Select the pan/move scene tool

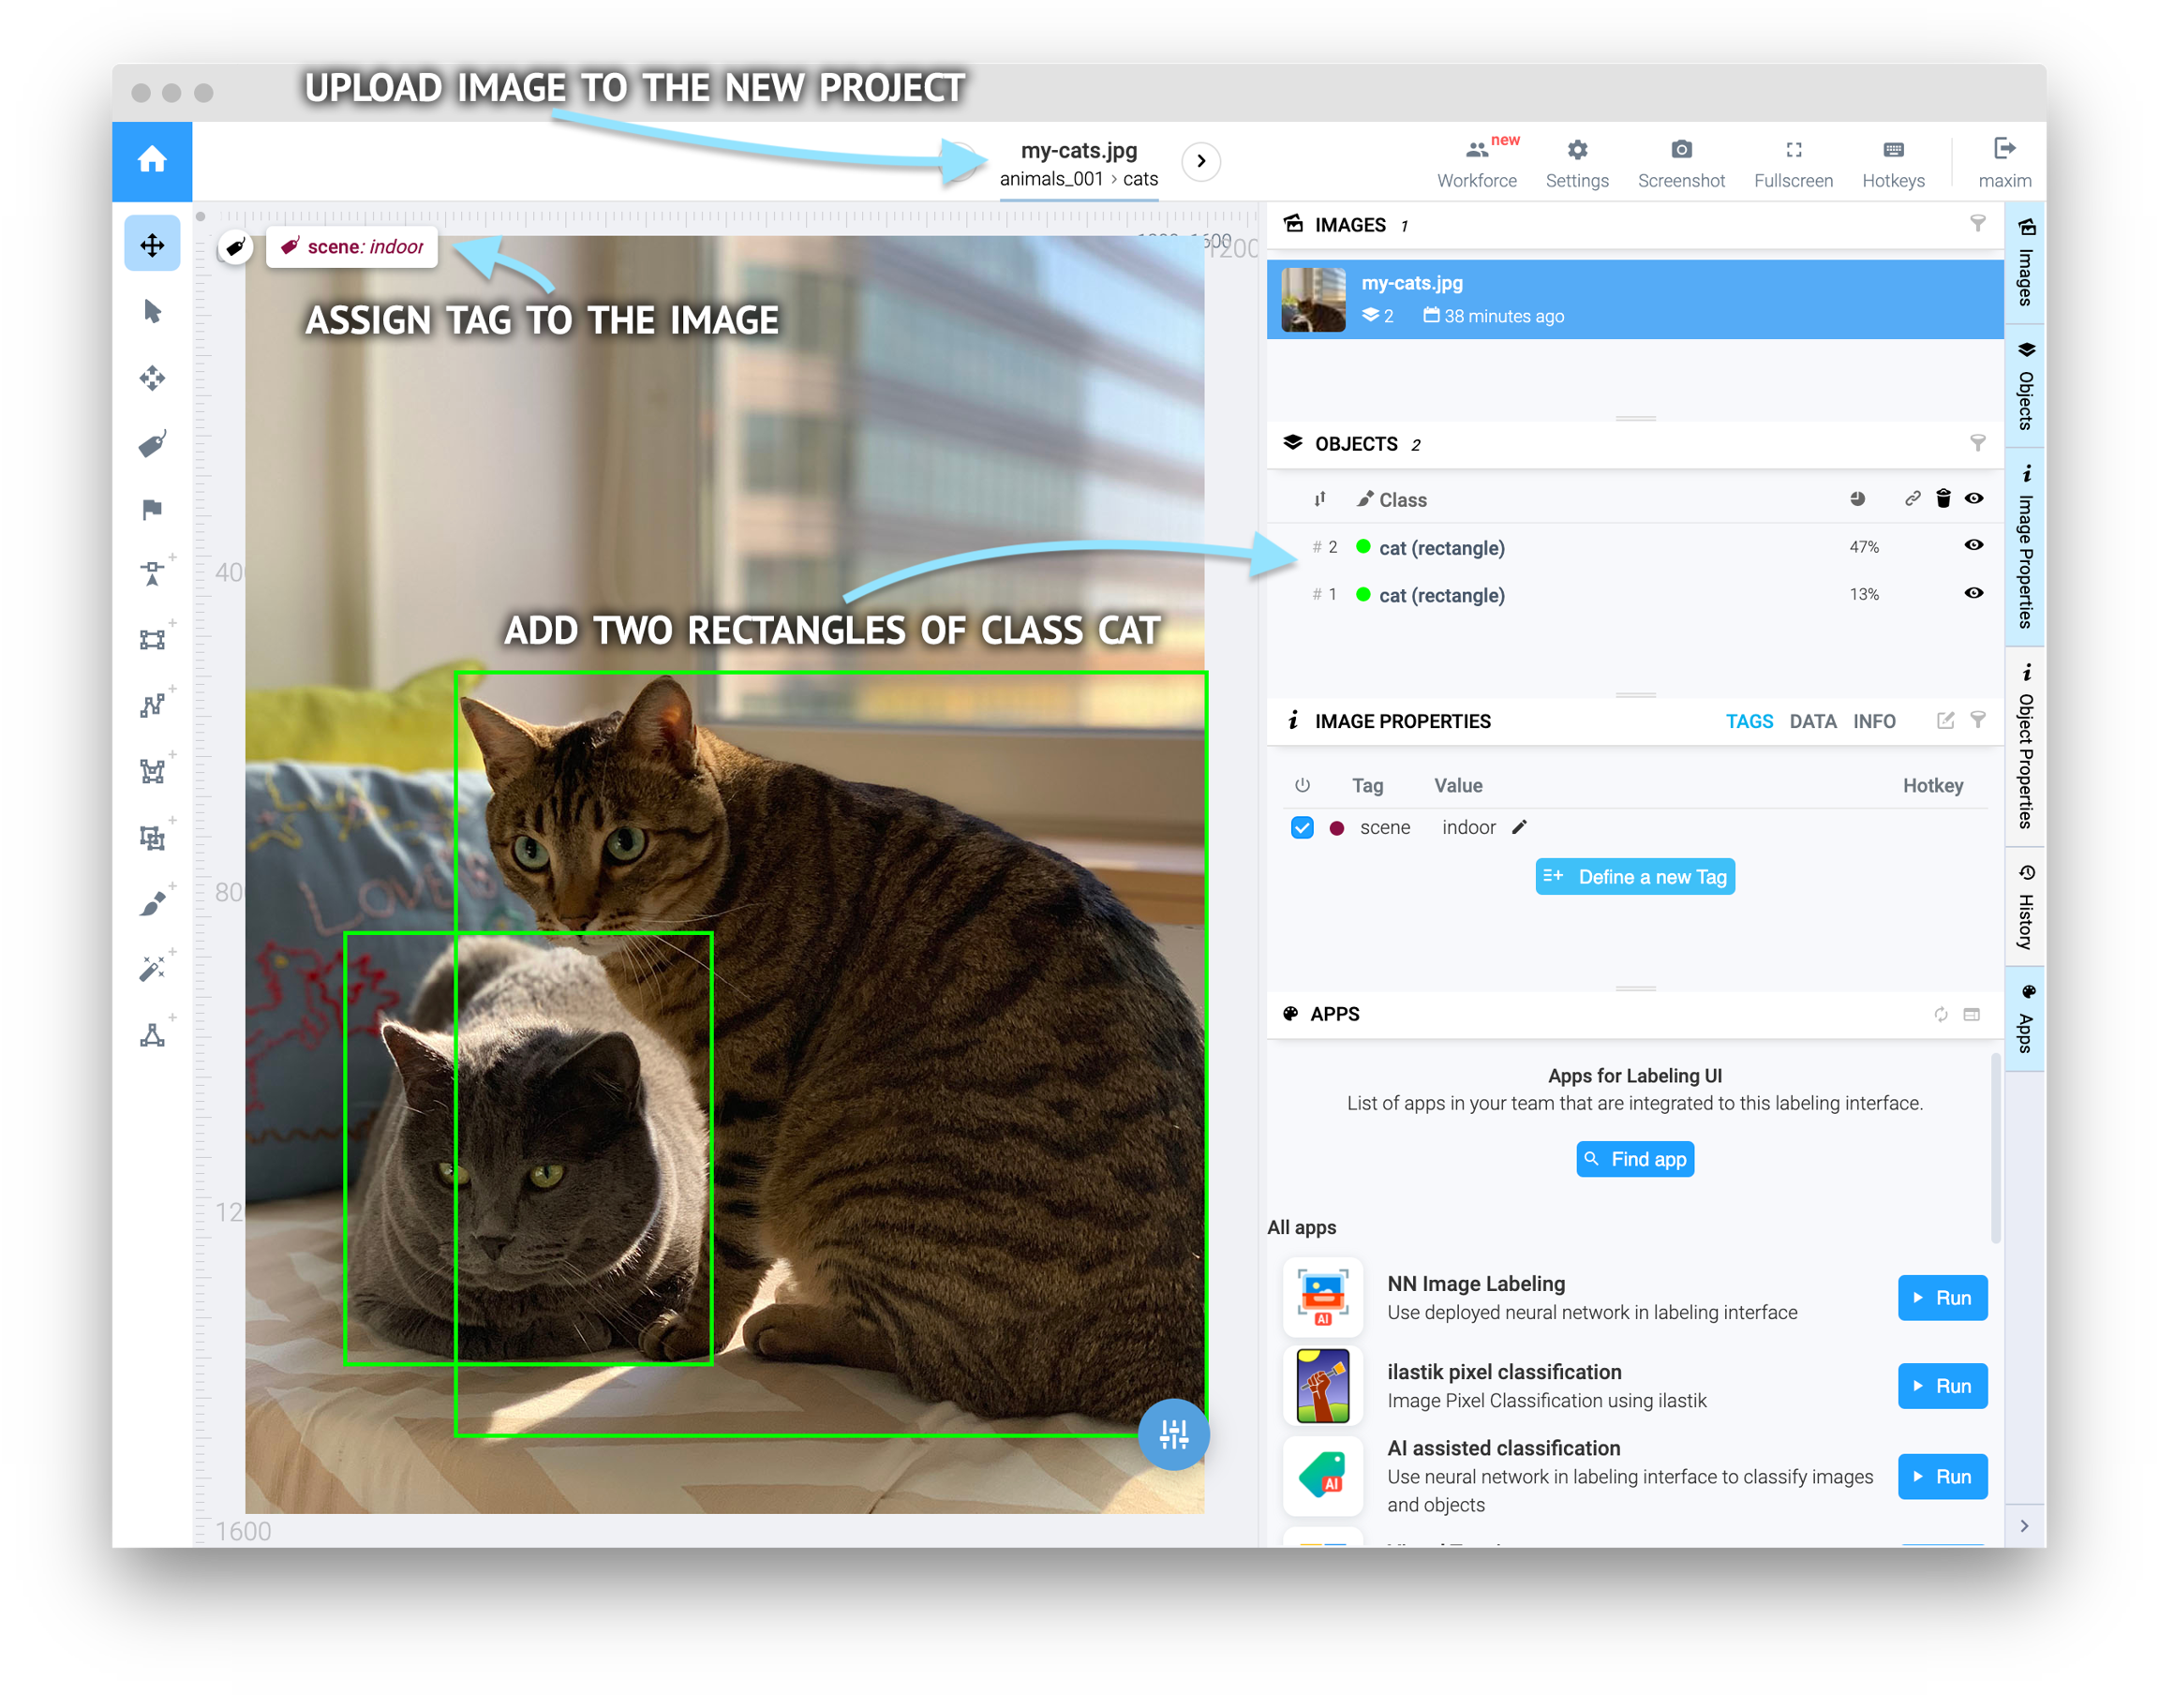point(152,244)
